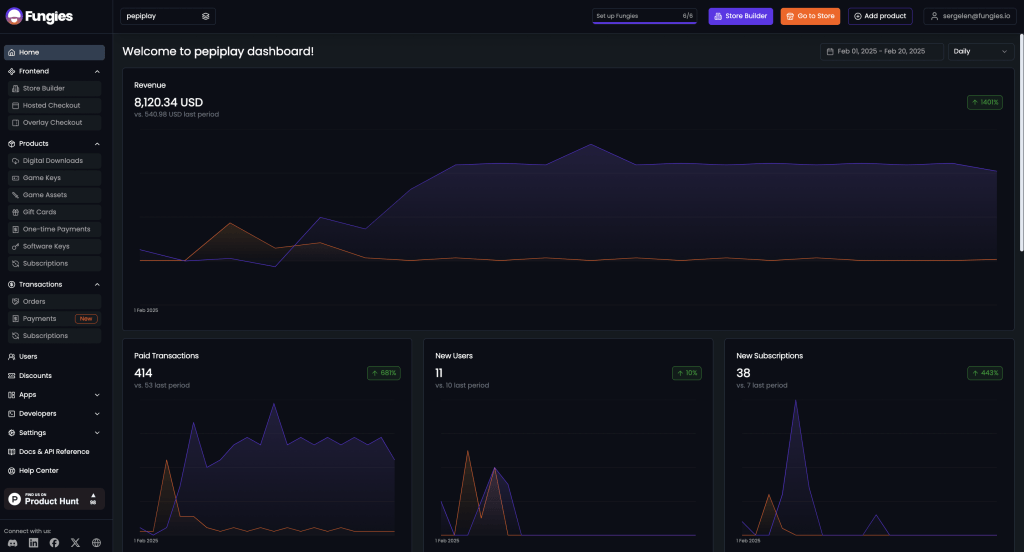Open the website globe icon

(x=96, y=543)
